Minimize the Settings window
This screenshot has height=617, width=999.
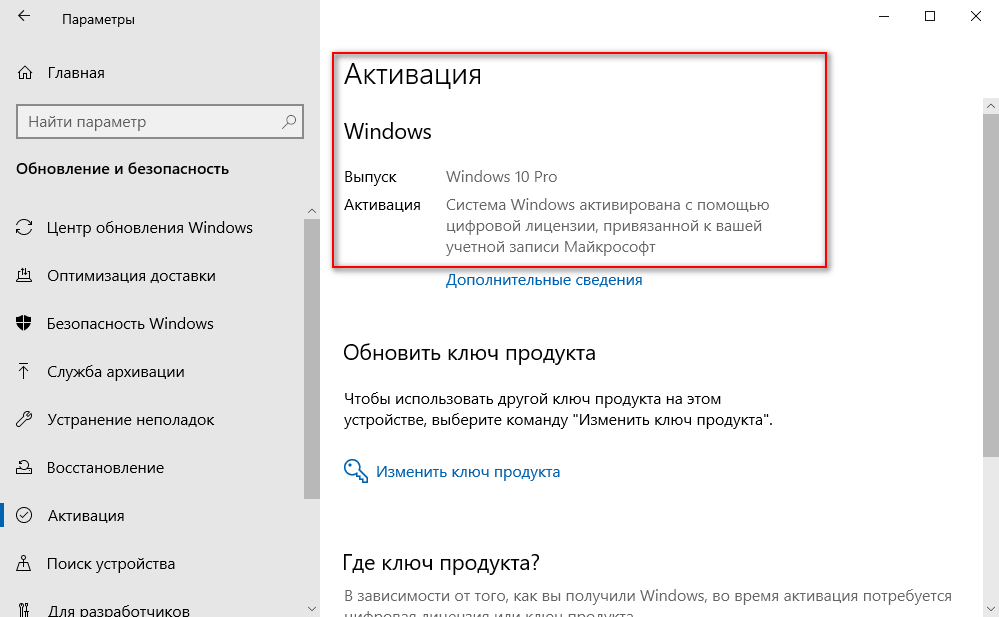click(x=884, y=17)
